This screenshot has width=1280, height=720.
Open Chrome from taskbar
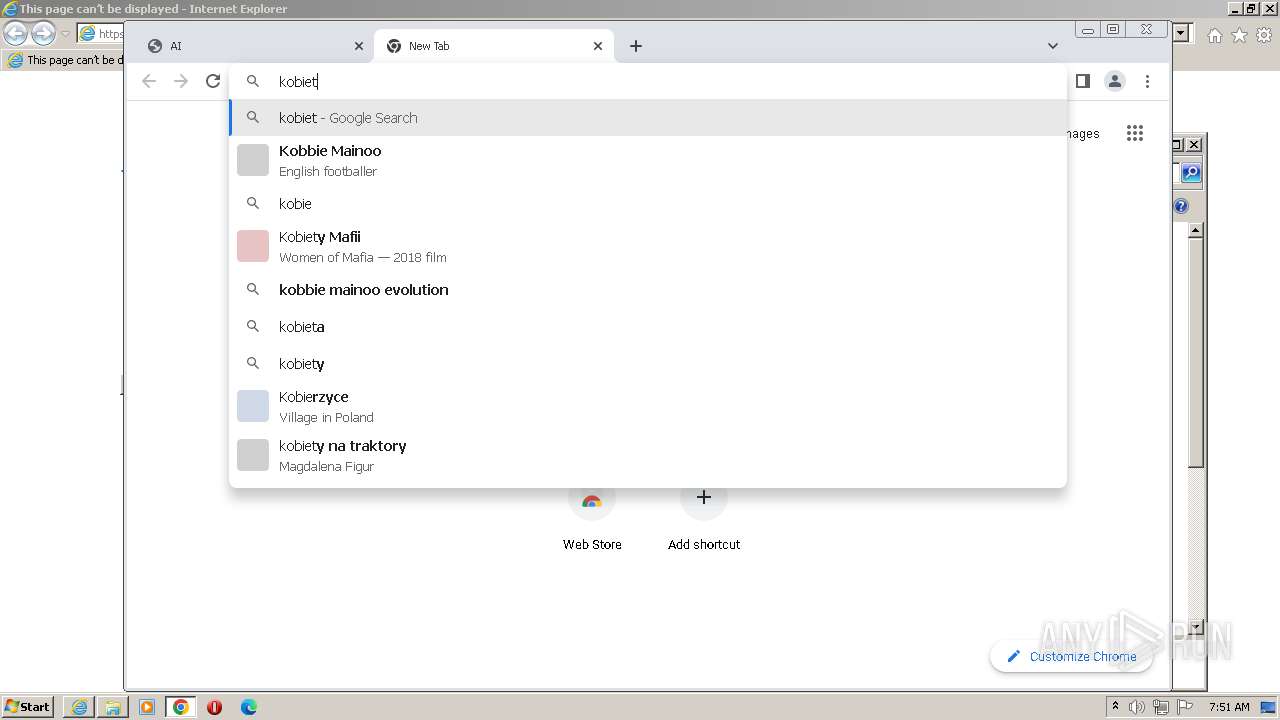pos(181,707)
